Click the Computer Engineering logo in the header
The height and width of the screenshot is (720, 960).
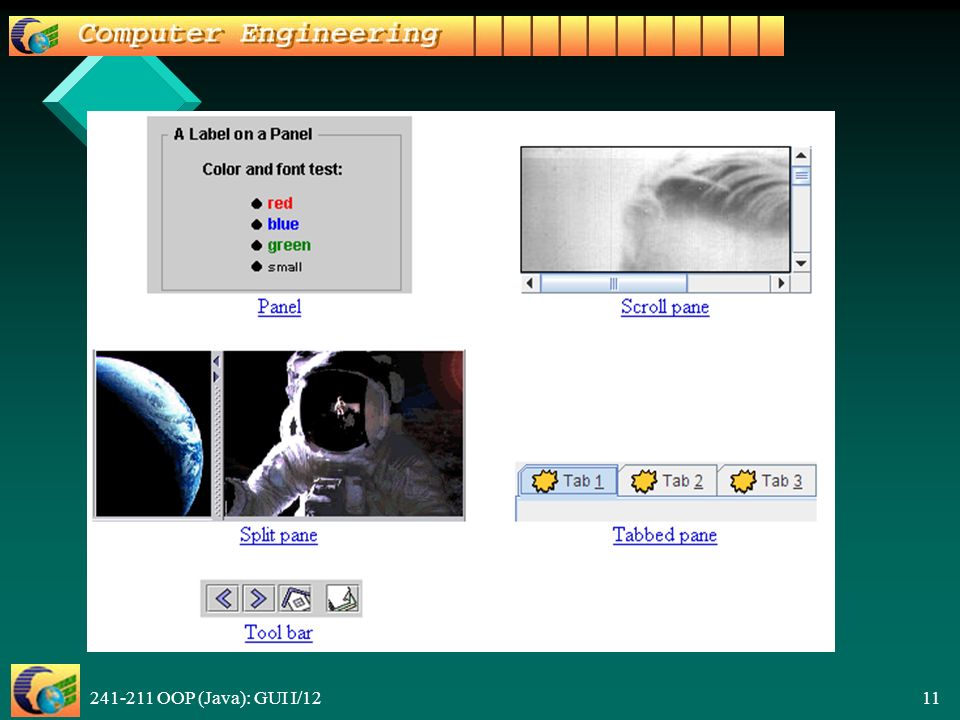tap(35, 36)
